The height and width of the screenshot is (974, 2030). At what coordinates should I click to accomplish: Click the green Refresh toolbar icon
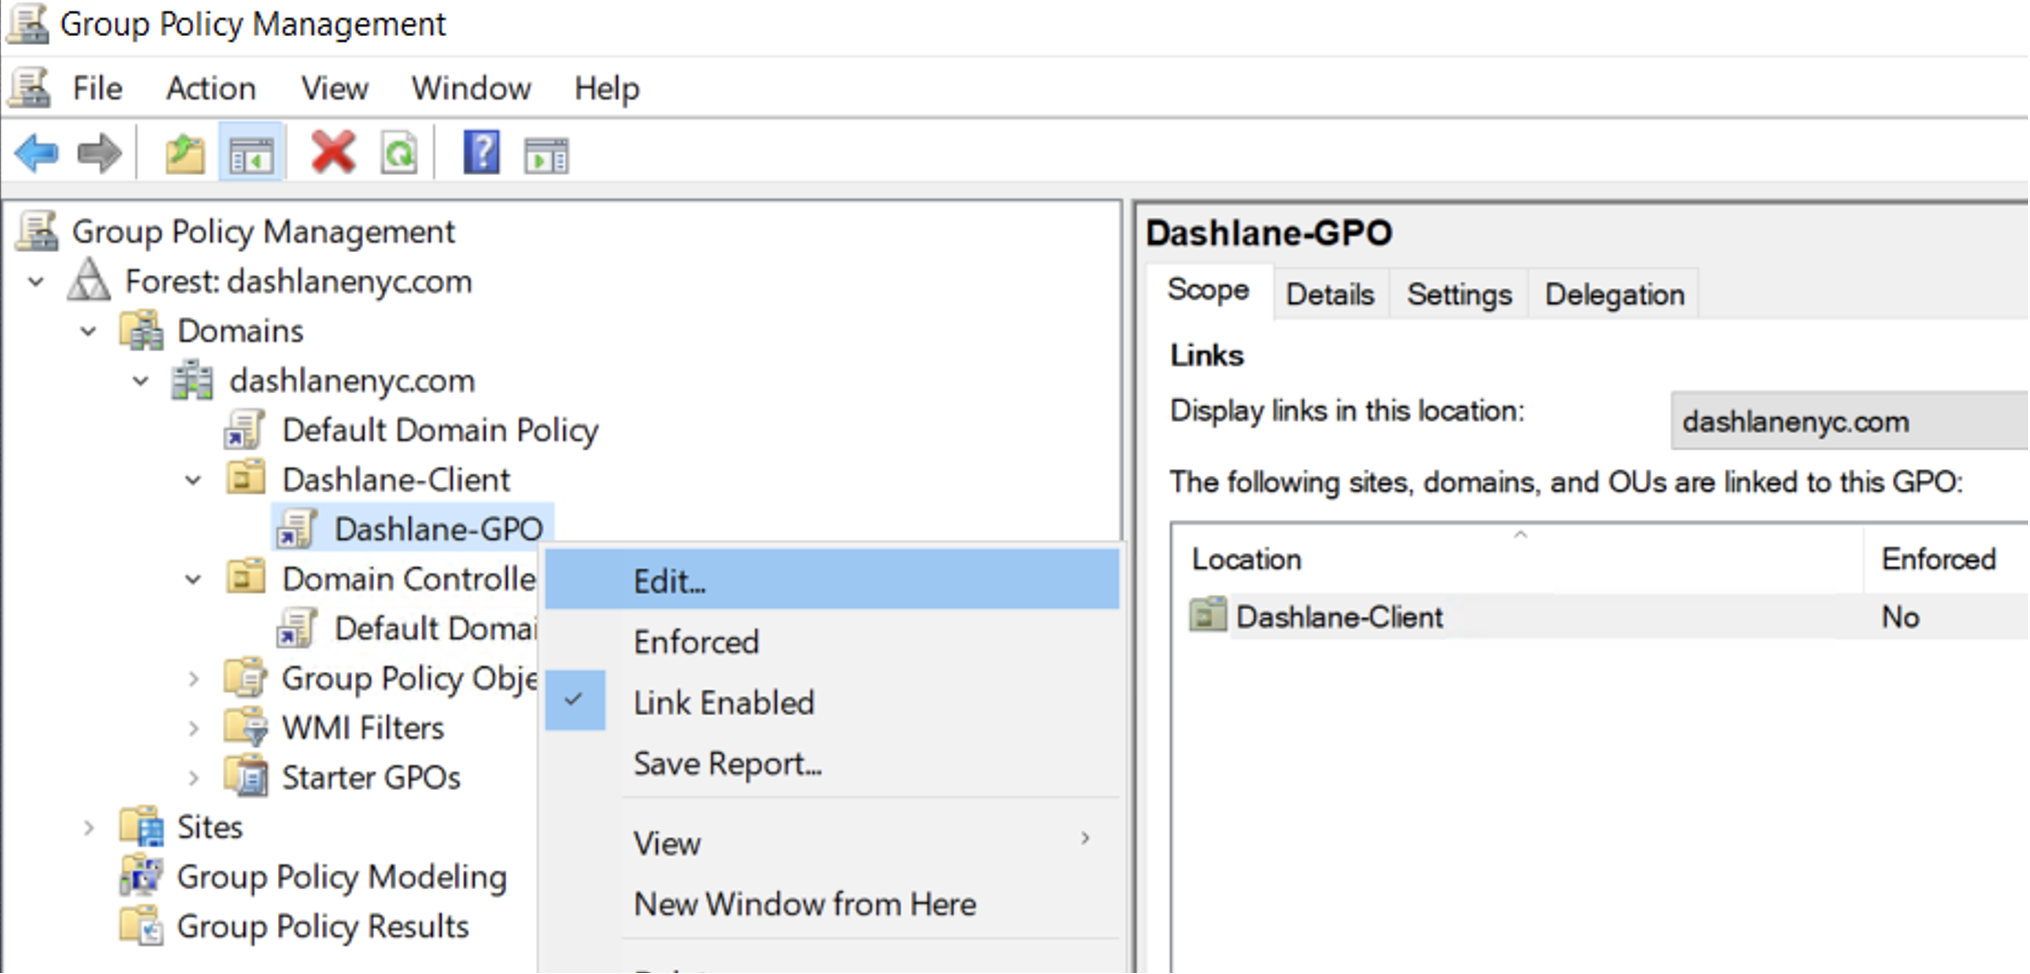tap(399, 154)
